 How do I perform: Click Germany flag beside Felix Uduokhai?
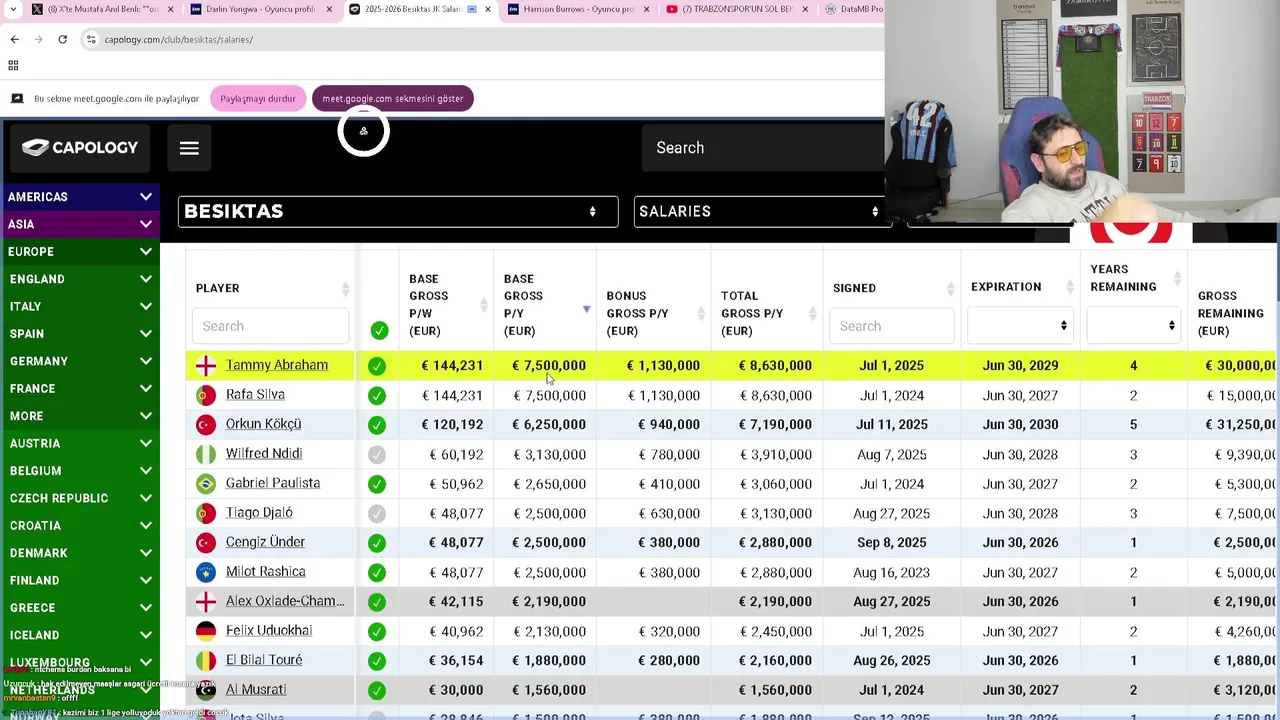pyautogui.click(x=206, y=631)
